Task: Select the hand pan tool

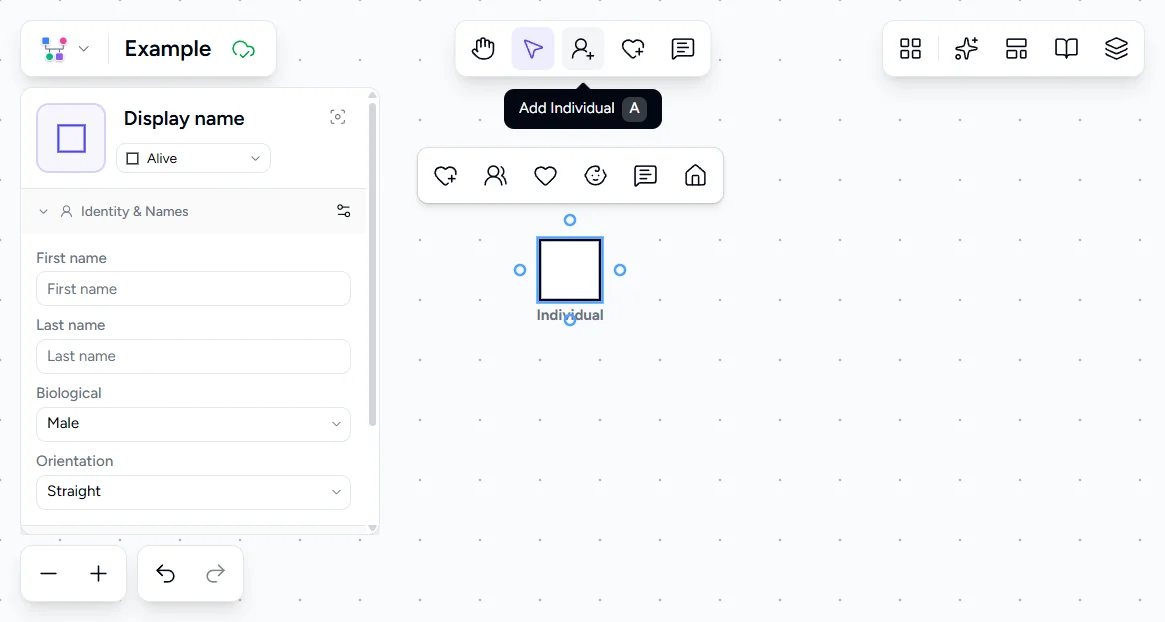Action: [483, 49]
